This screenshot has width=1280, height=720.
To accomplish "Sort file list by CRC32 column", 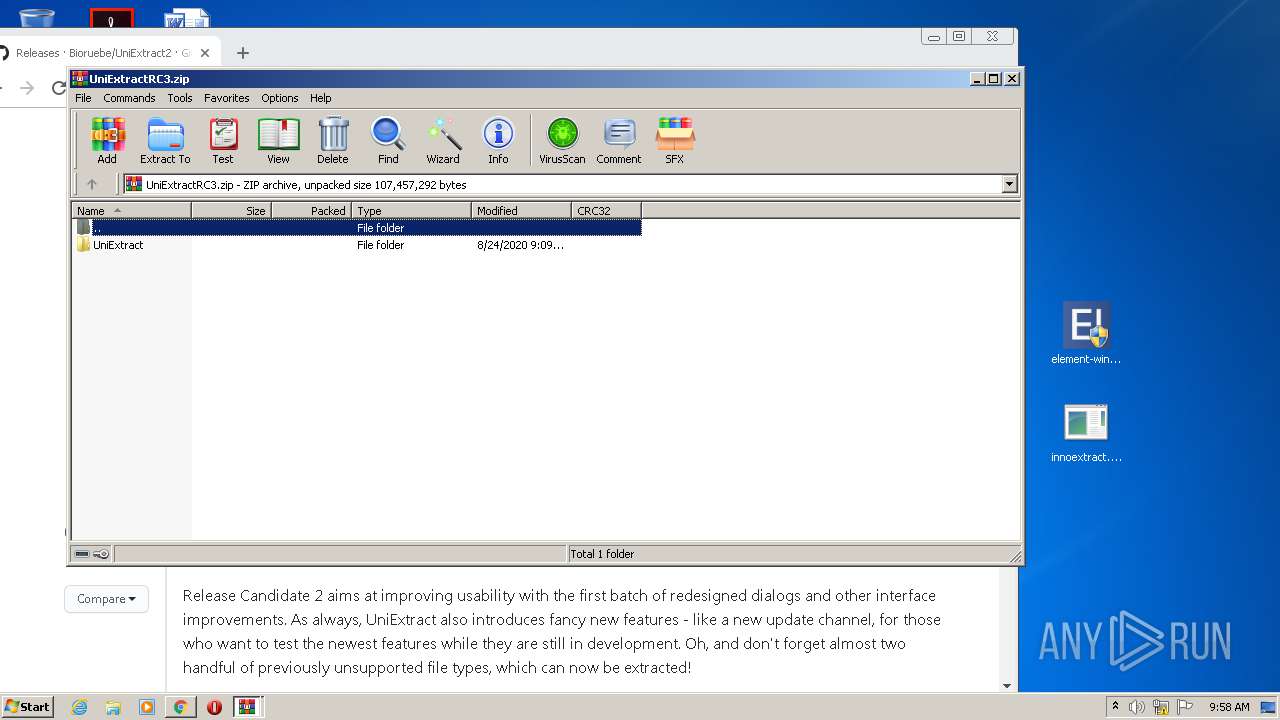I will [606, 210].
